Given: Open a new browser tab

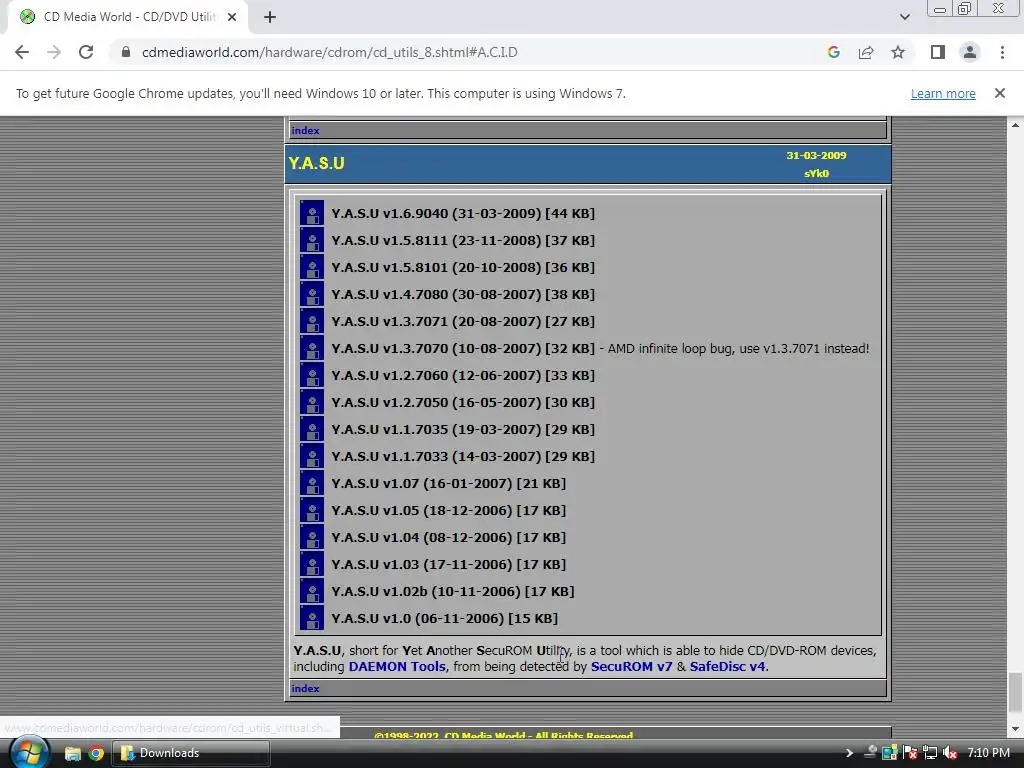Looking at the screenshot, I should [270, 17].
